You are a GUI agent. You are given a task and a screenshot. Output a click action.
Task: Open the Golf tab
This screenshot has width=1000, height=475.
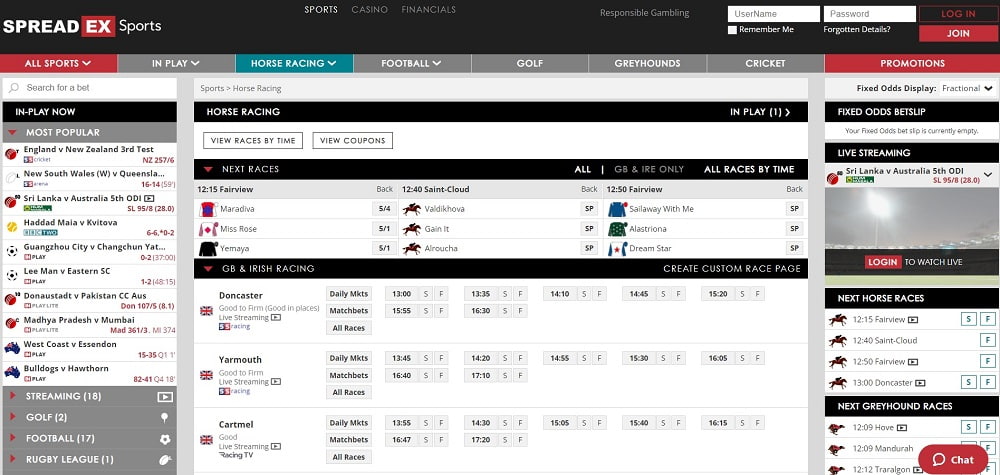tap(530, 63)
